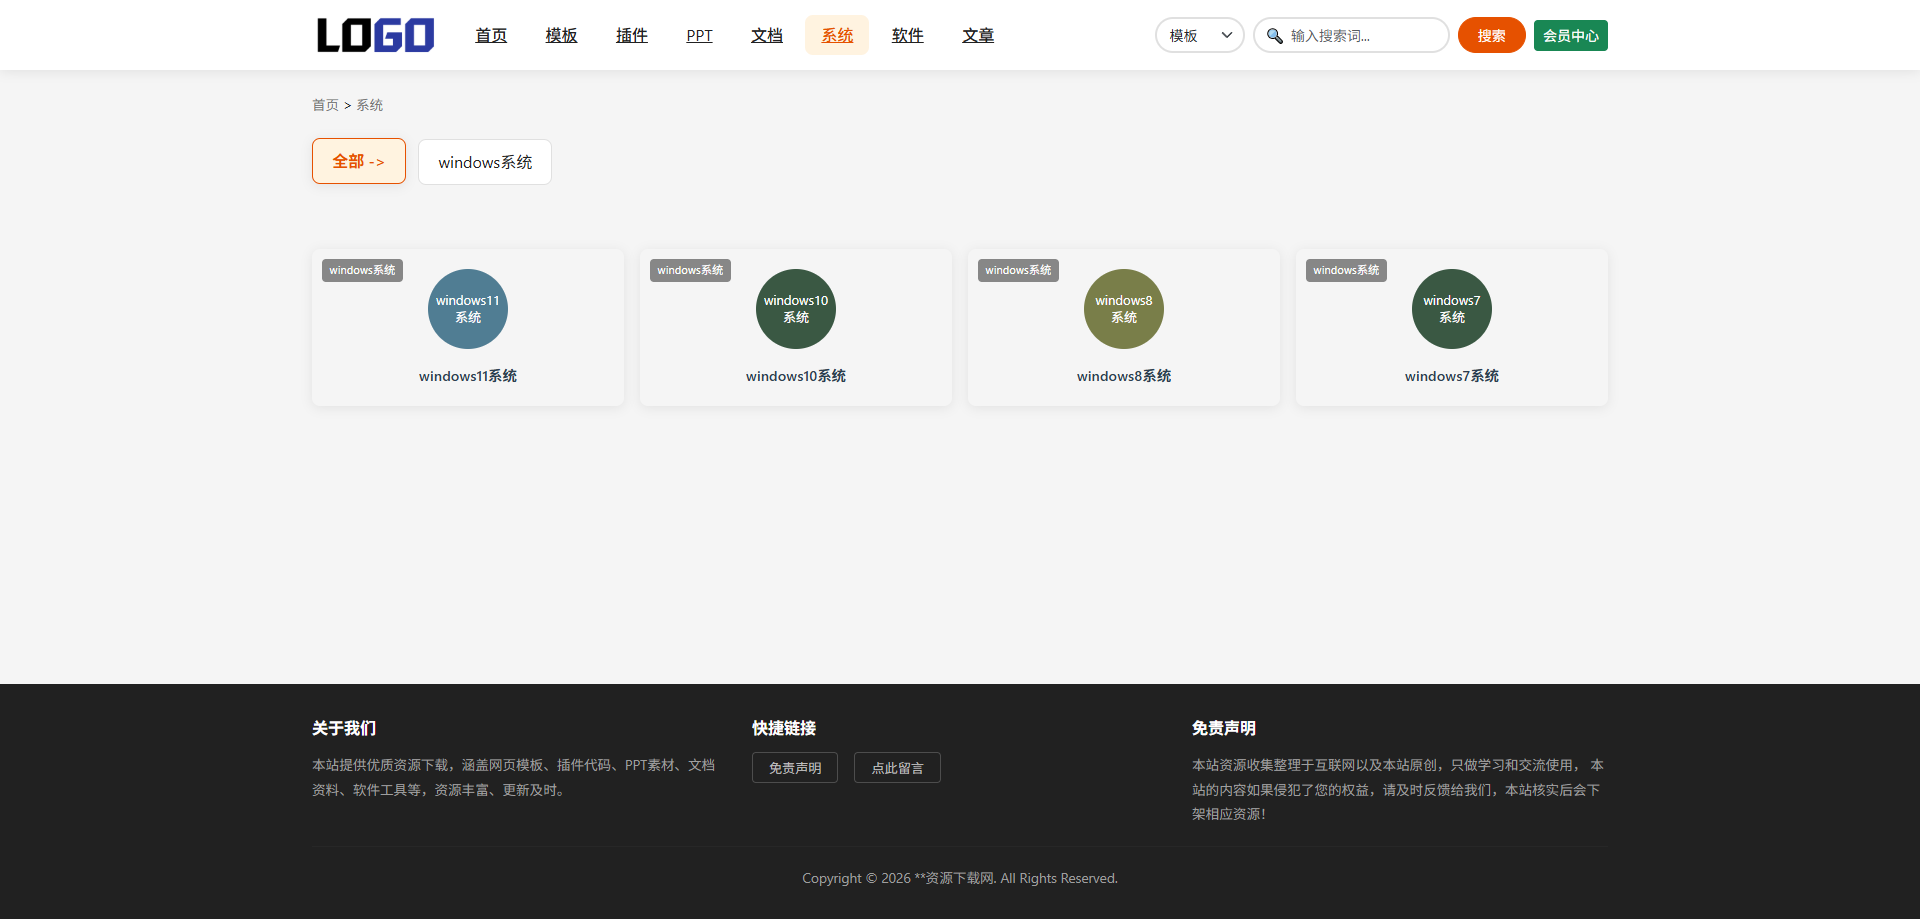Click the LOGO site logo
The image size is (1920, 919).
tap(375, 35)
